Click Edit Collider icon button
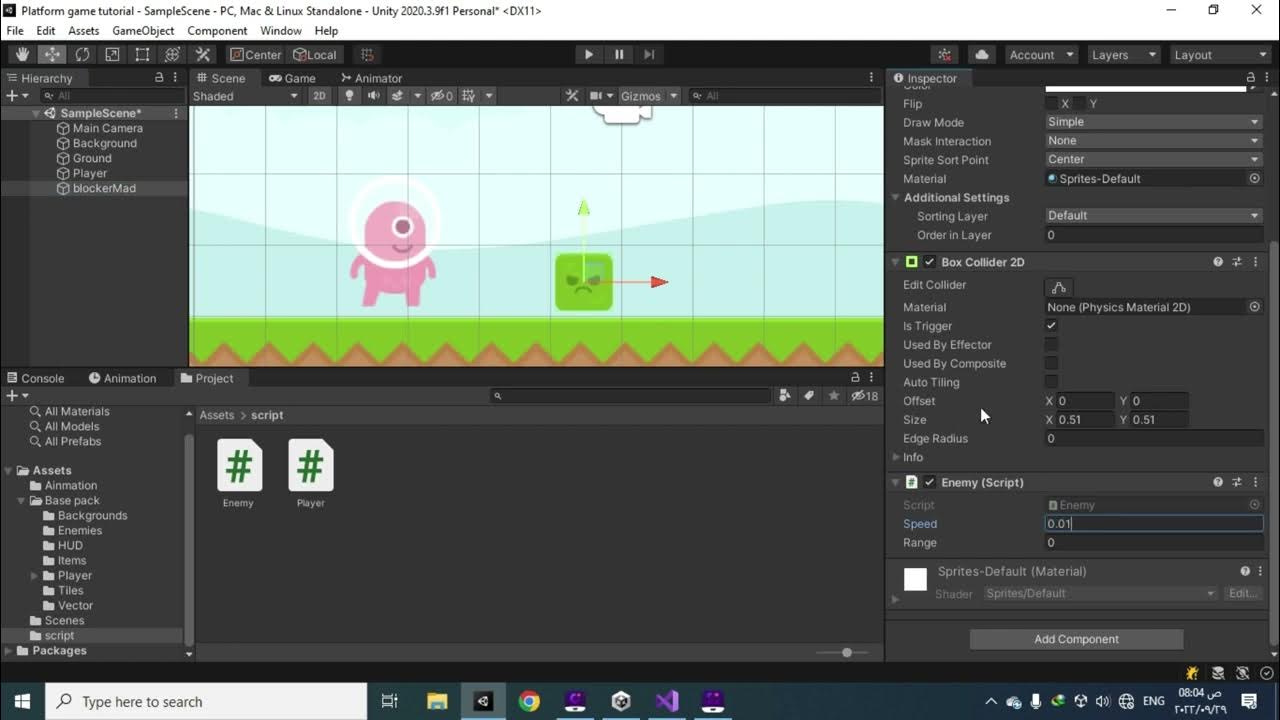 [x=1059, y=287]
